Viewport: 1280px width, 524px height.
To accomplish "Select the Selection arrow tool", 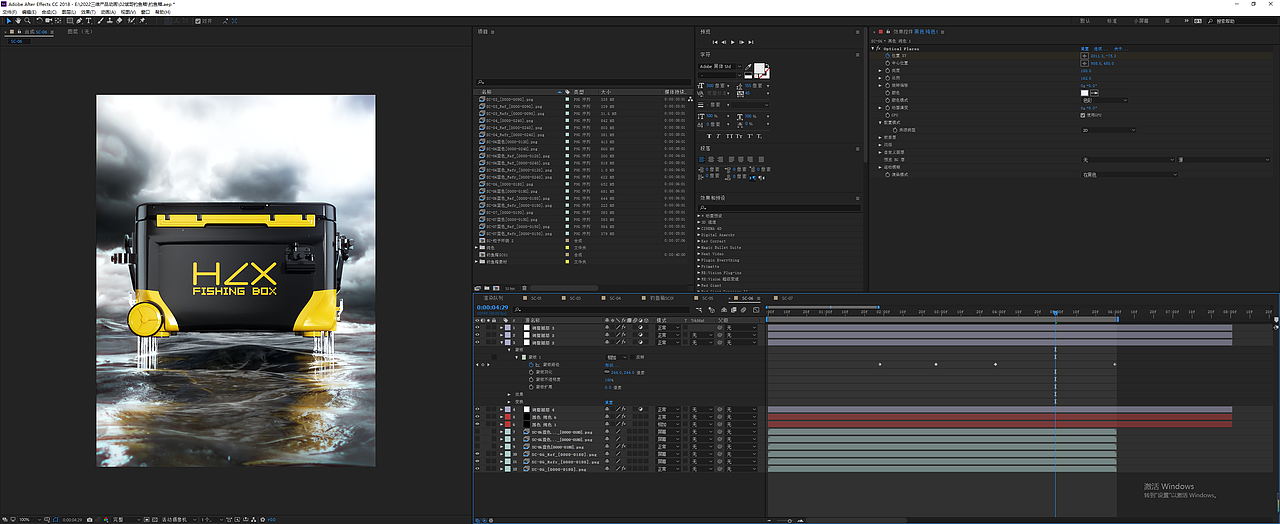I will [9, 21].
